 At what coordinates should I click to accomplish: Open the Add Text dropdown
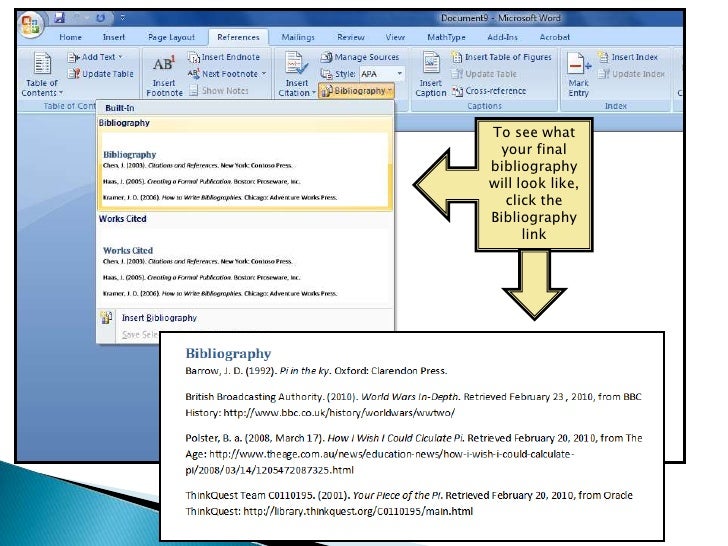(x=95, y=57)
